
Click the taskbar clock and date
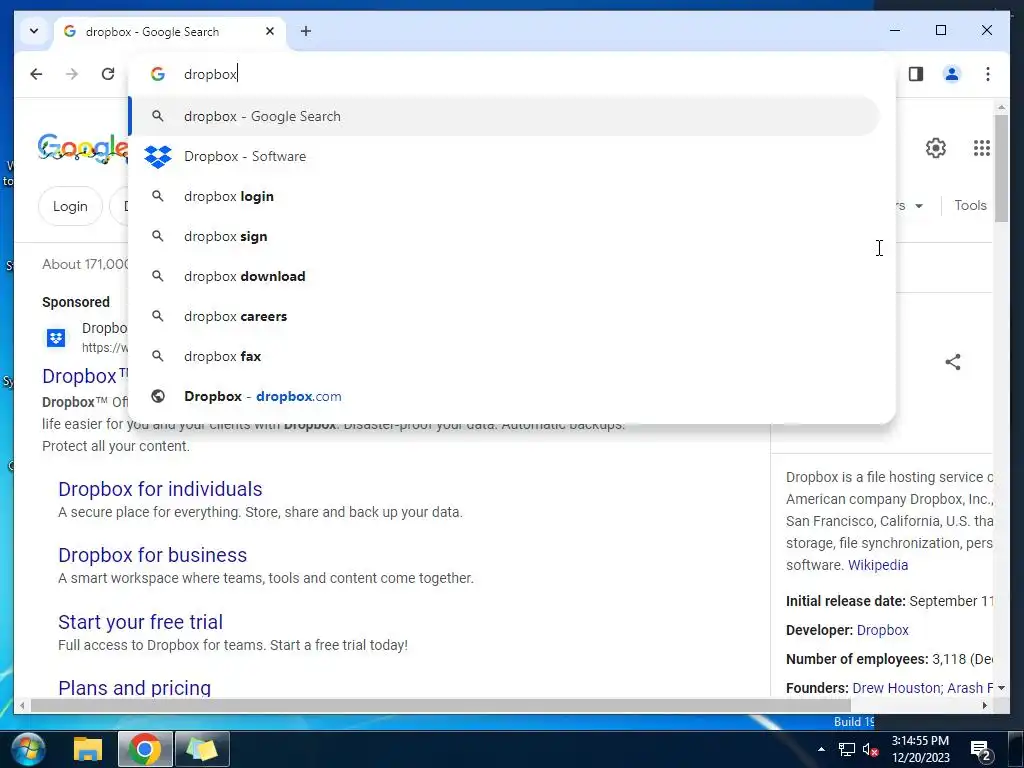tap(920, 749)
